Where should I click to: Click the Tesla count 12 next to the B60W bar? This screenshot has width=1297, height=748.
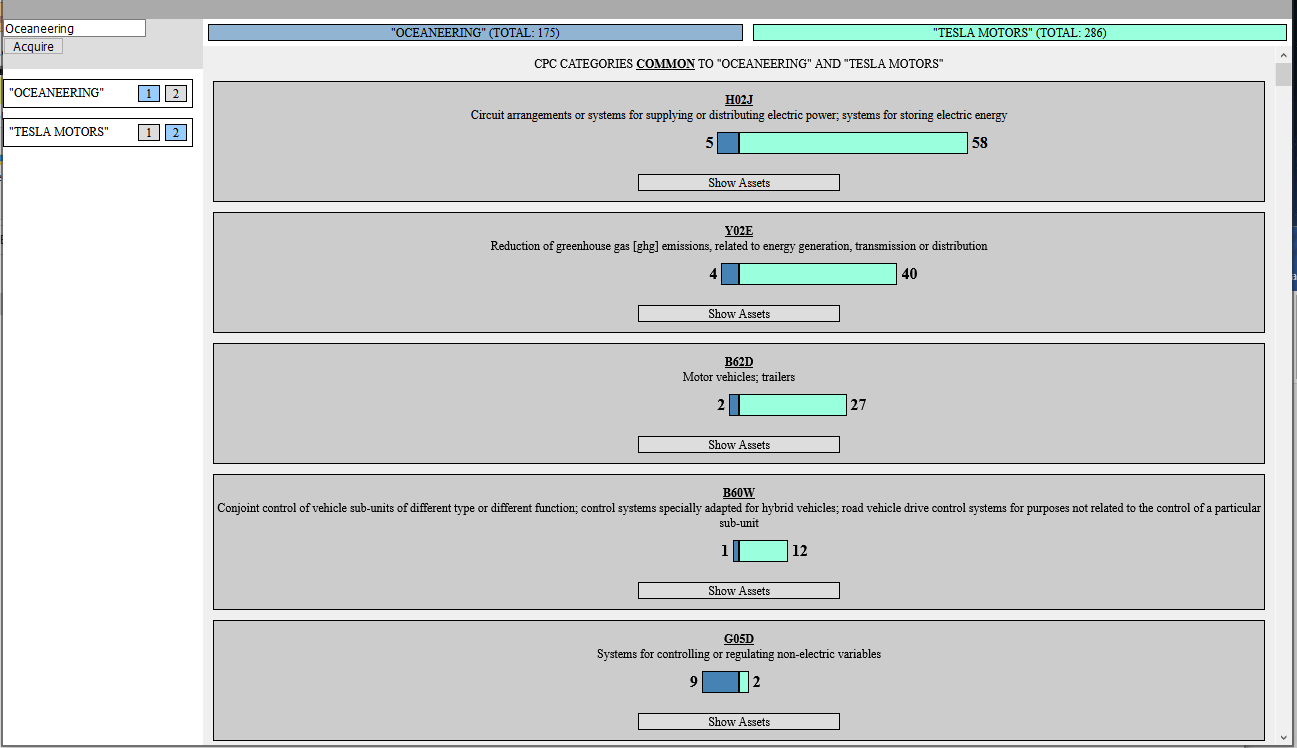click(800, 551)
